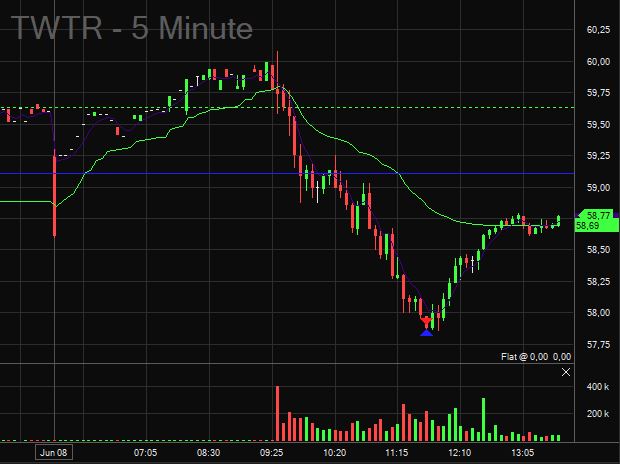Click the 58,50 price axis label

click(598, 250)
